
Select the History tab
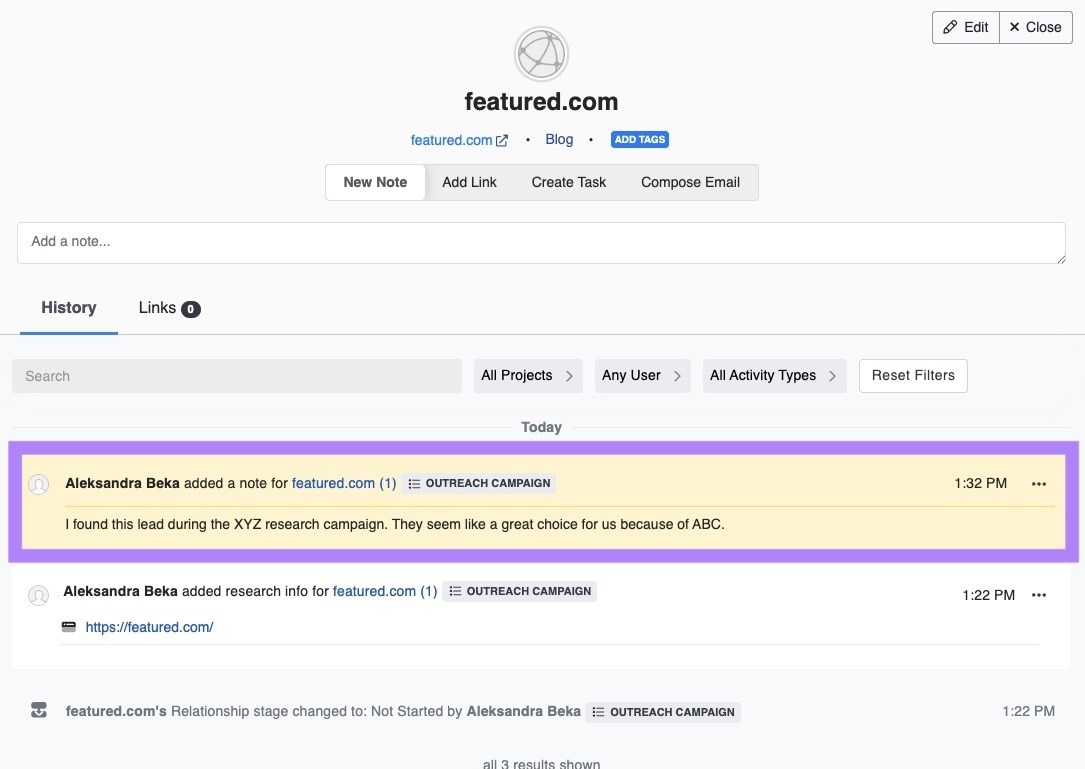pos(68,307)
